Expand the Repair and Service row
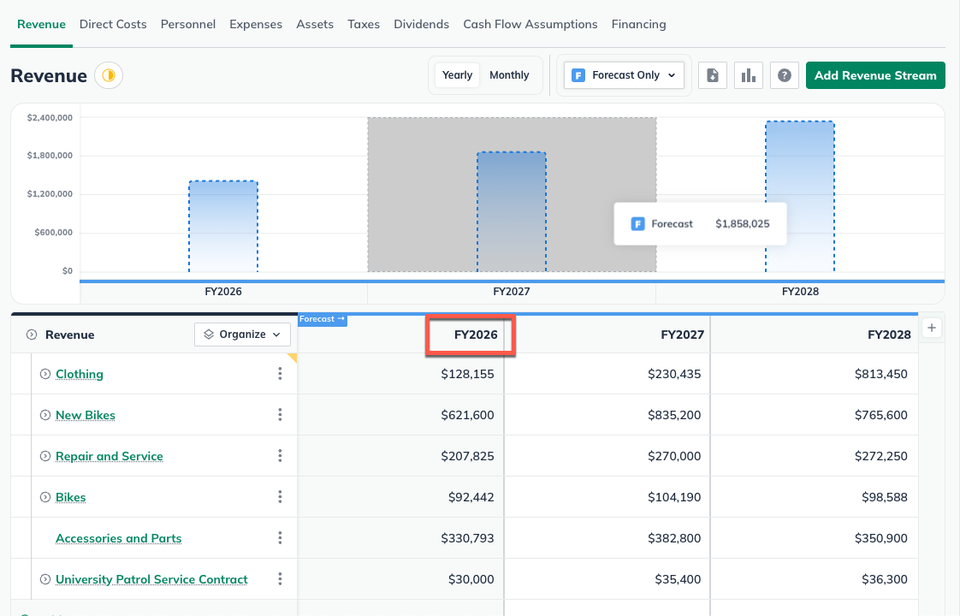Screen dimensions: 960x616 (x=45, y=456)
